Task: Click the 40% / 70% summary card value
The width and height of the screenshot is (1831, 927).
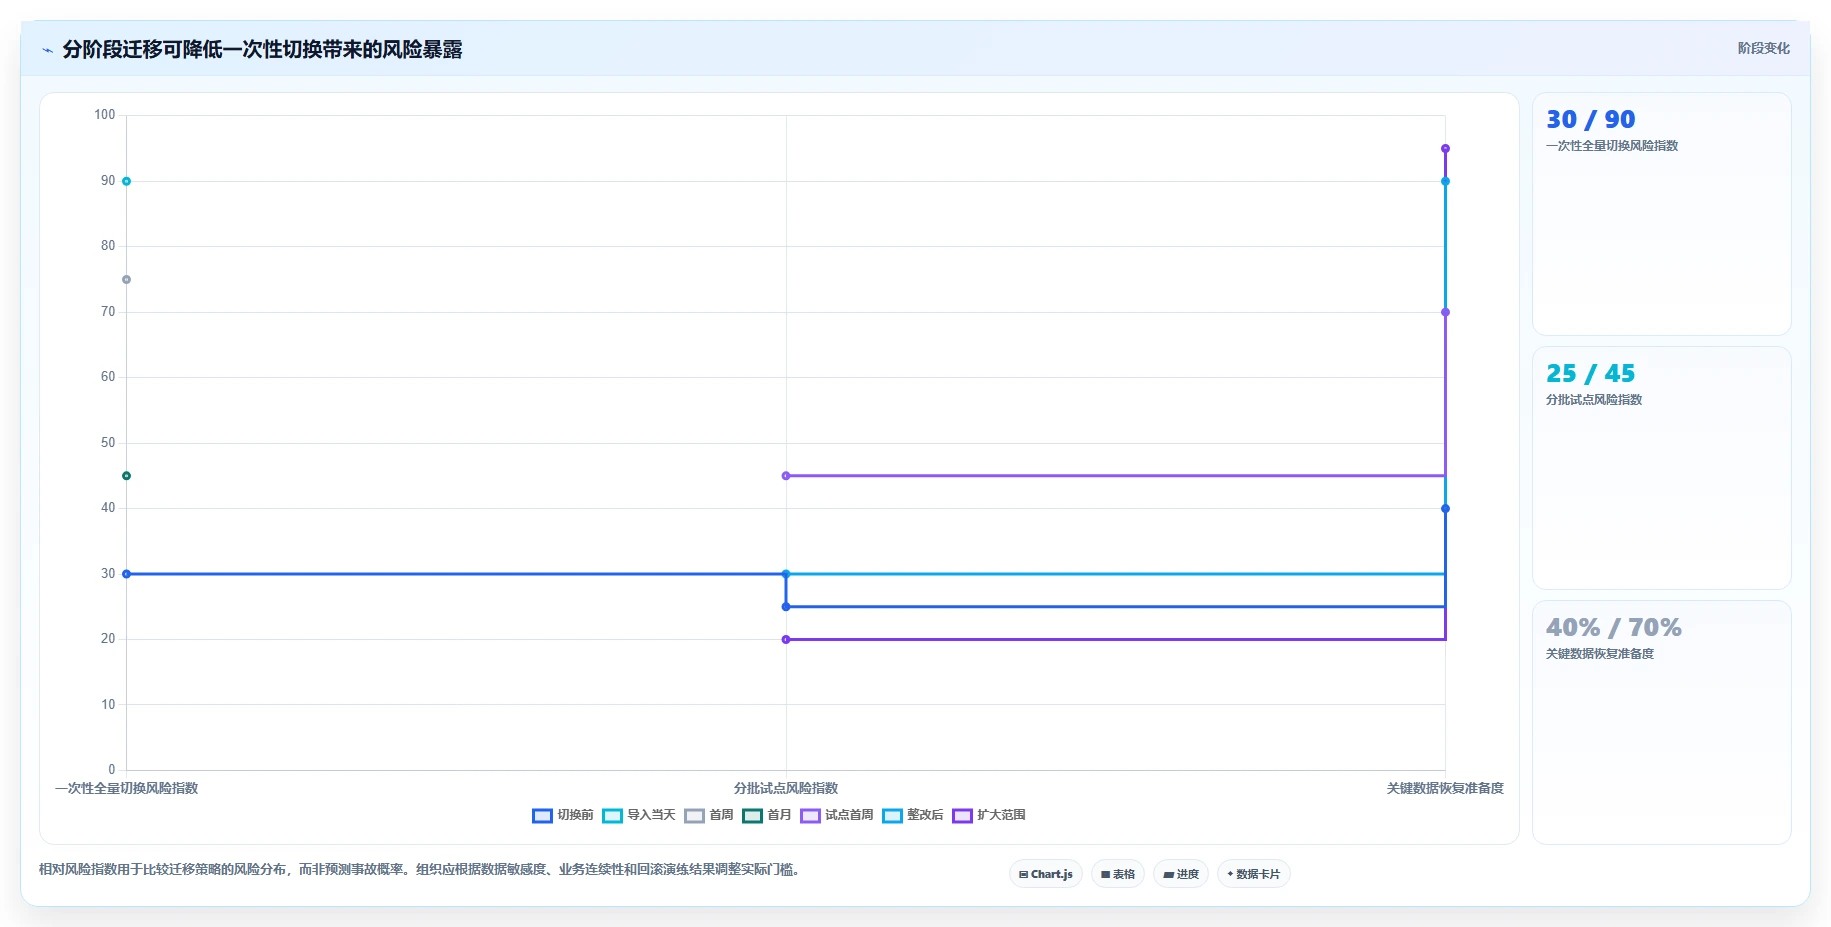Action: click(x=1613, y=628)
